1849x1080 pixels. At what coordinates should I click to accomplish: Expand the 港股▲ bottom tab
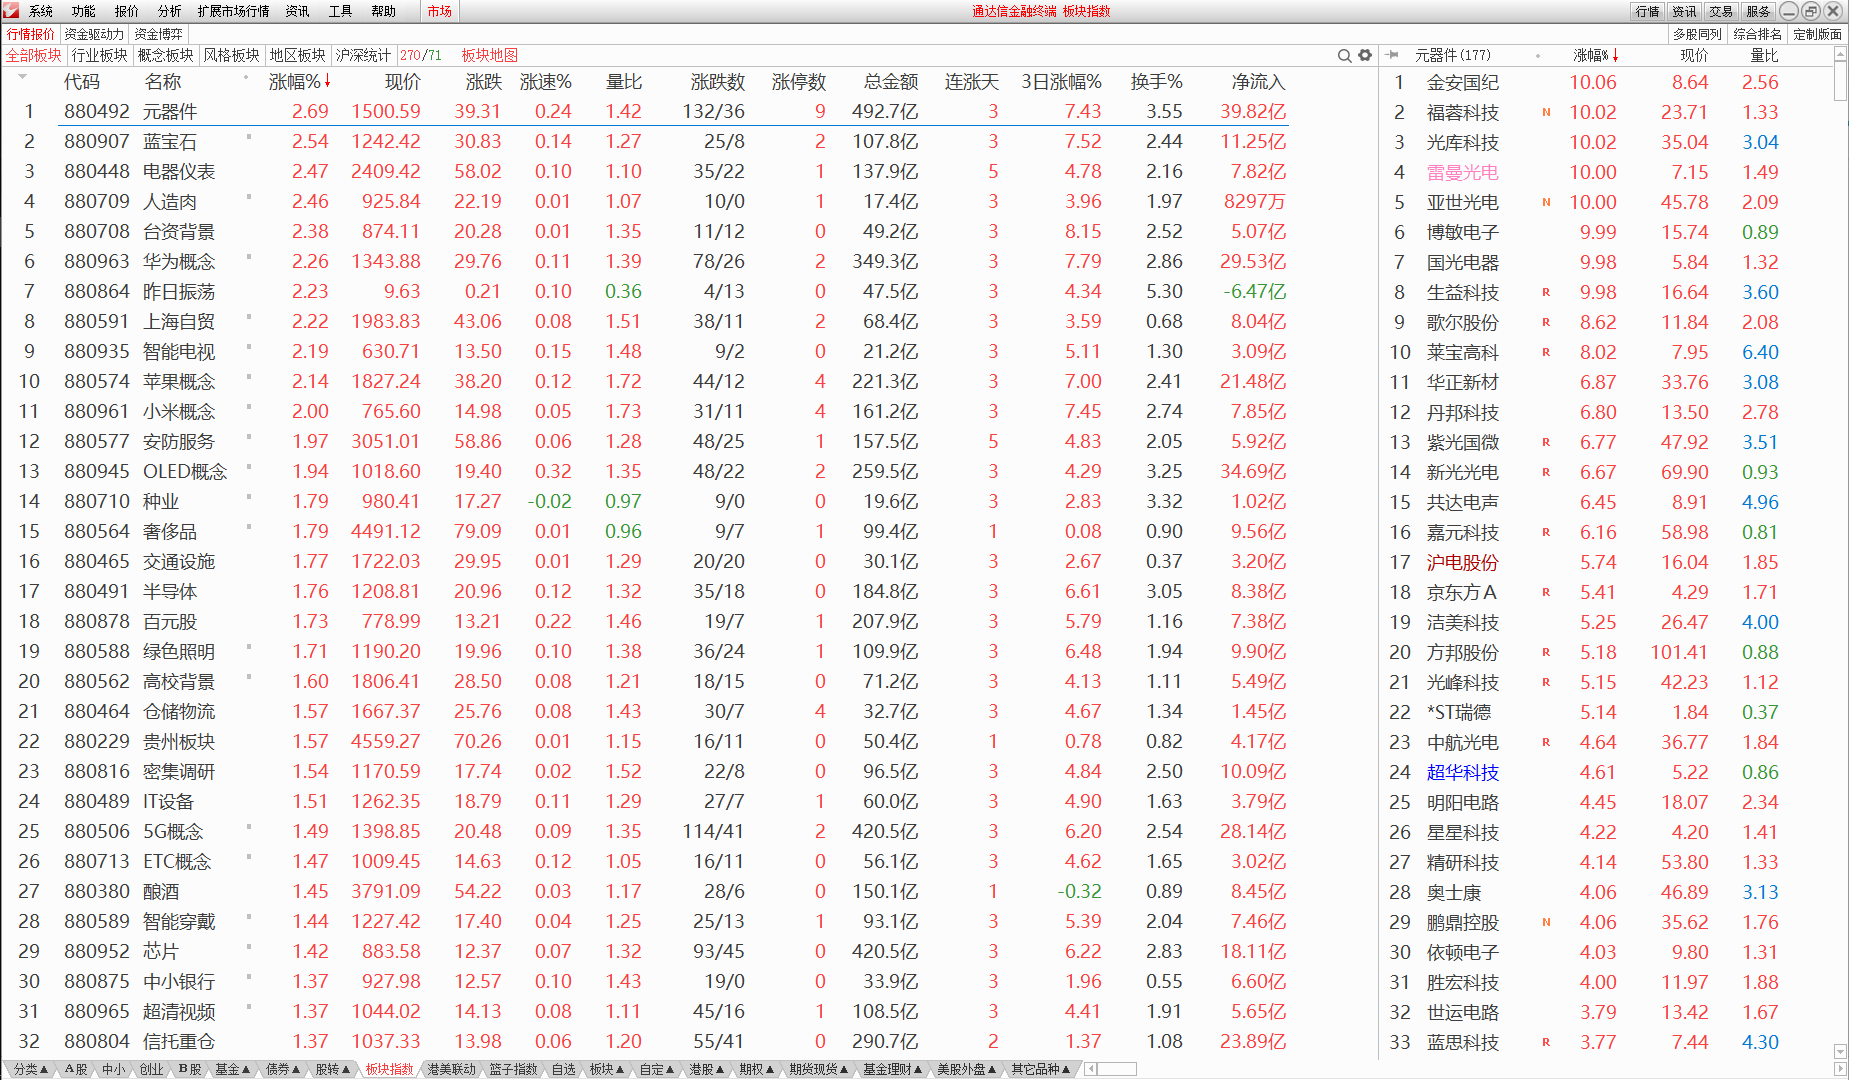click(x=708, y=1069)
